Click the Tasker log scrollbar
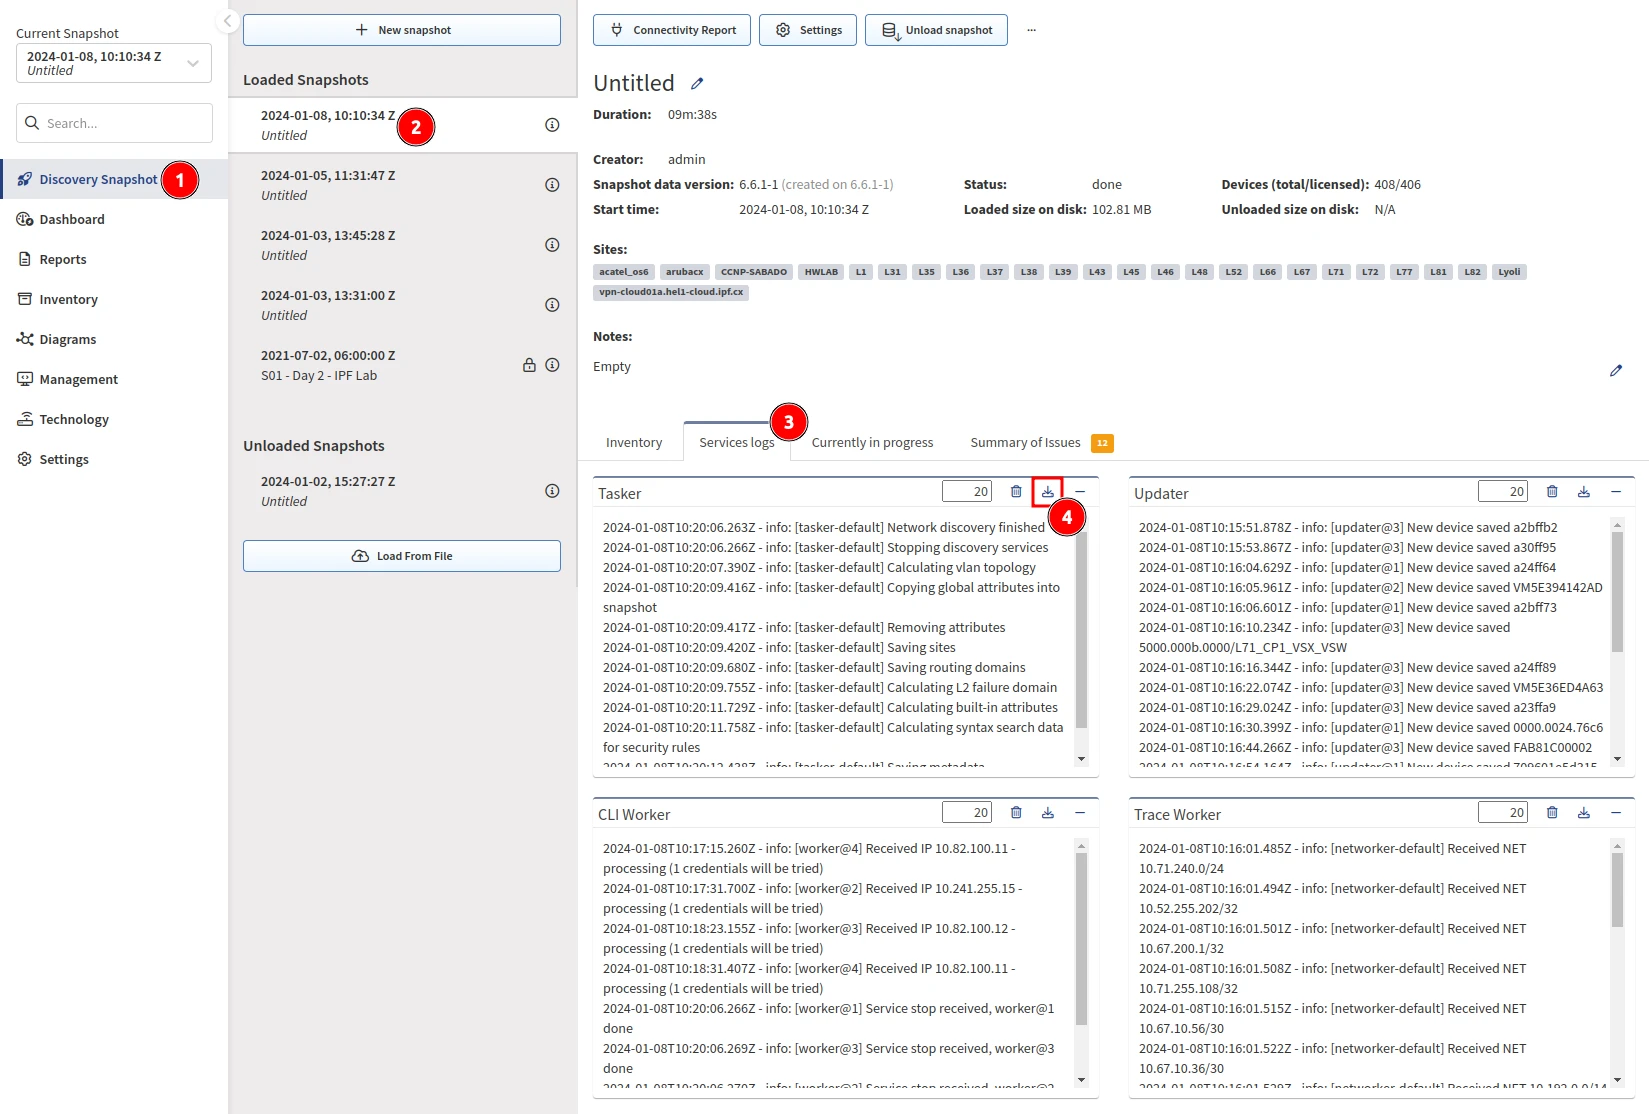Viewport: 1649px width, 1114px height. coord(1081,640)
